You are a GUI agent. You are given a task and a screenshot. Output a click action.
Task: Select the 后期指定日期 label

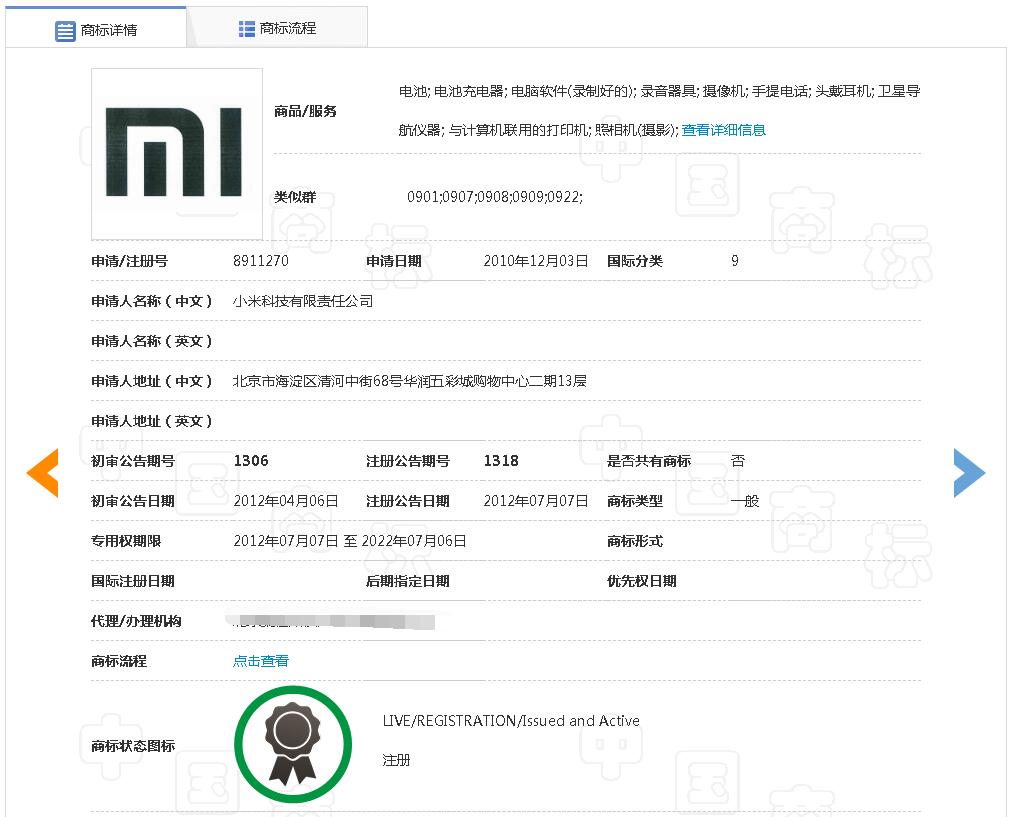[408, 581]
